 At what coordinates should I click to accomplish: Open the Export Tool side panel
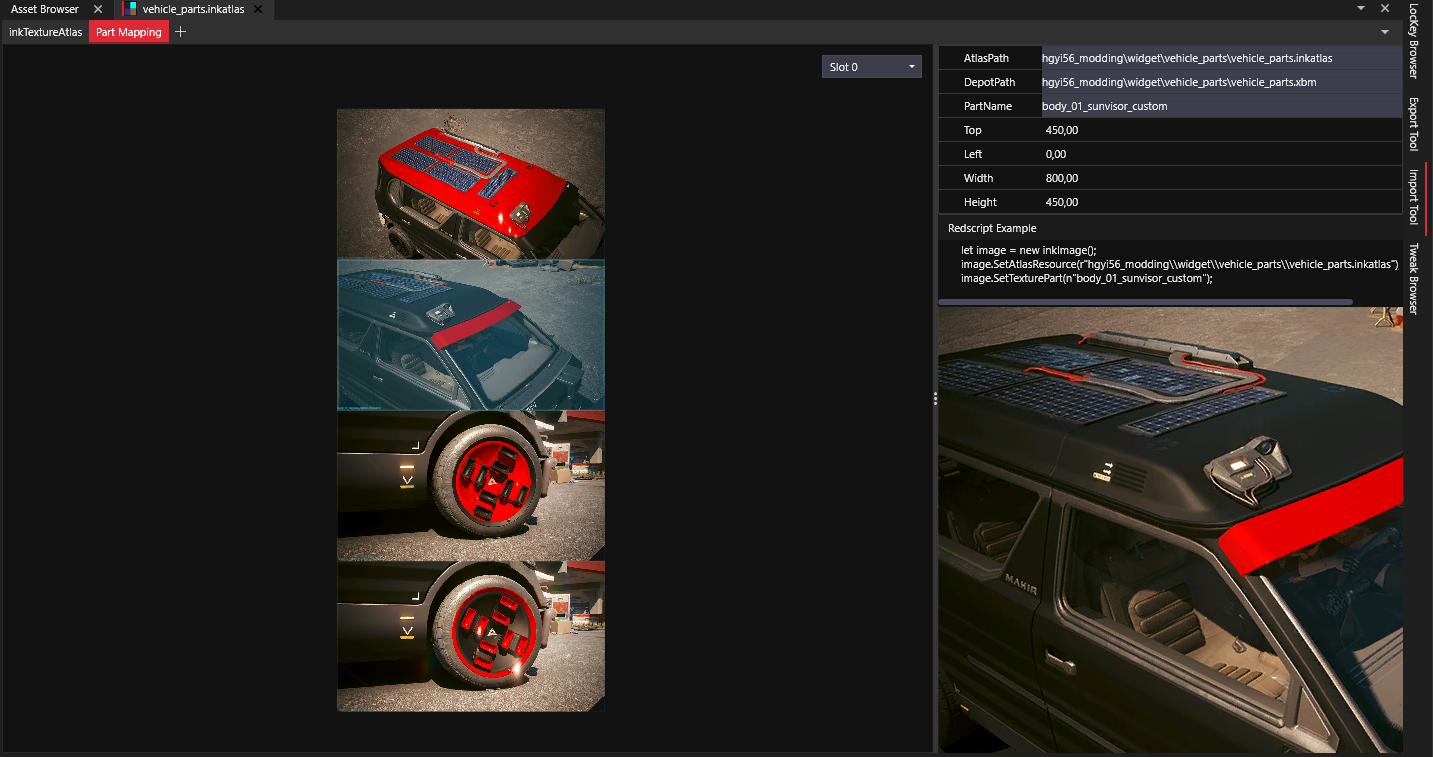(x=1413, y=124)
